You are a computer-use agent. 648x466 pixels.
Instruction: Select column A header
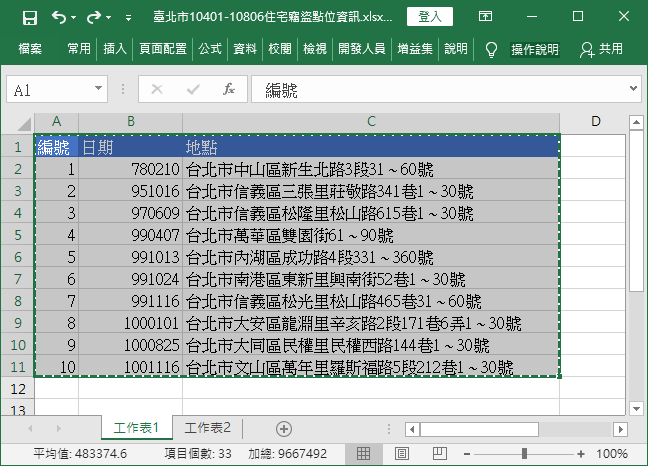tap(56, 121)
